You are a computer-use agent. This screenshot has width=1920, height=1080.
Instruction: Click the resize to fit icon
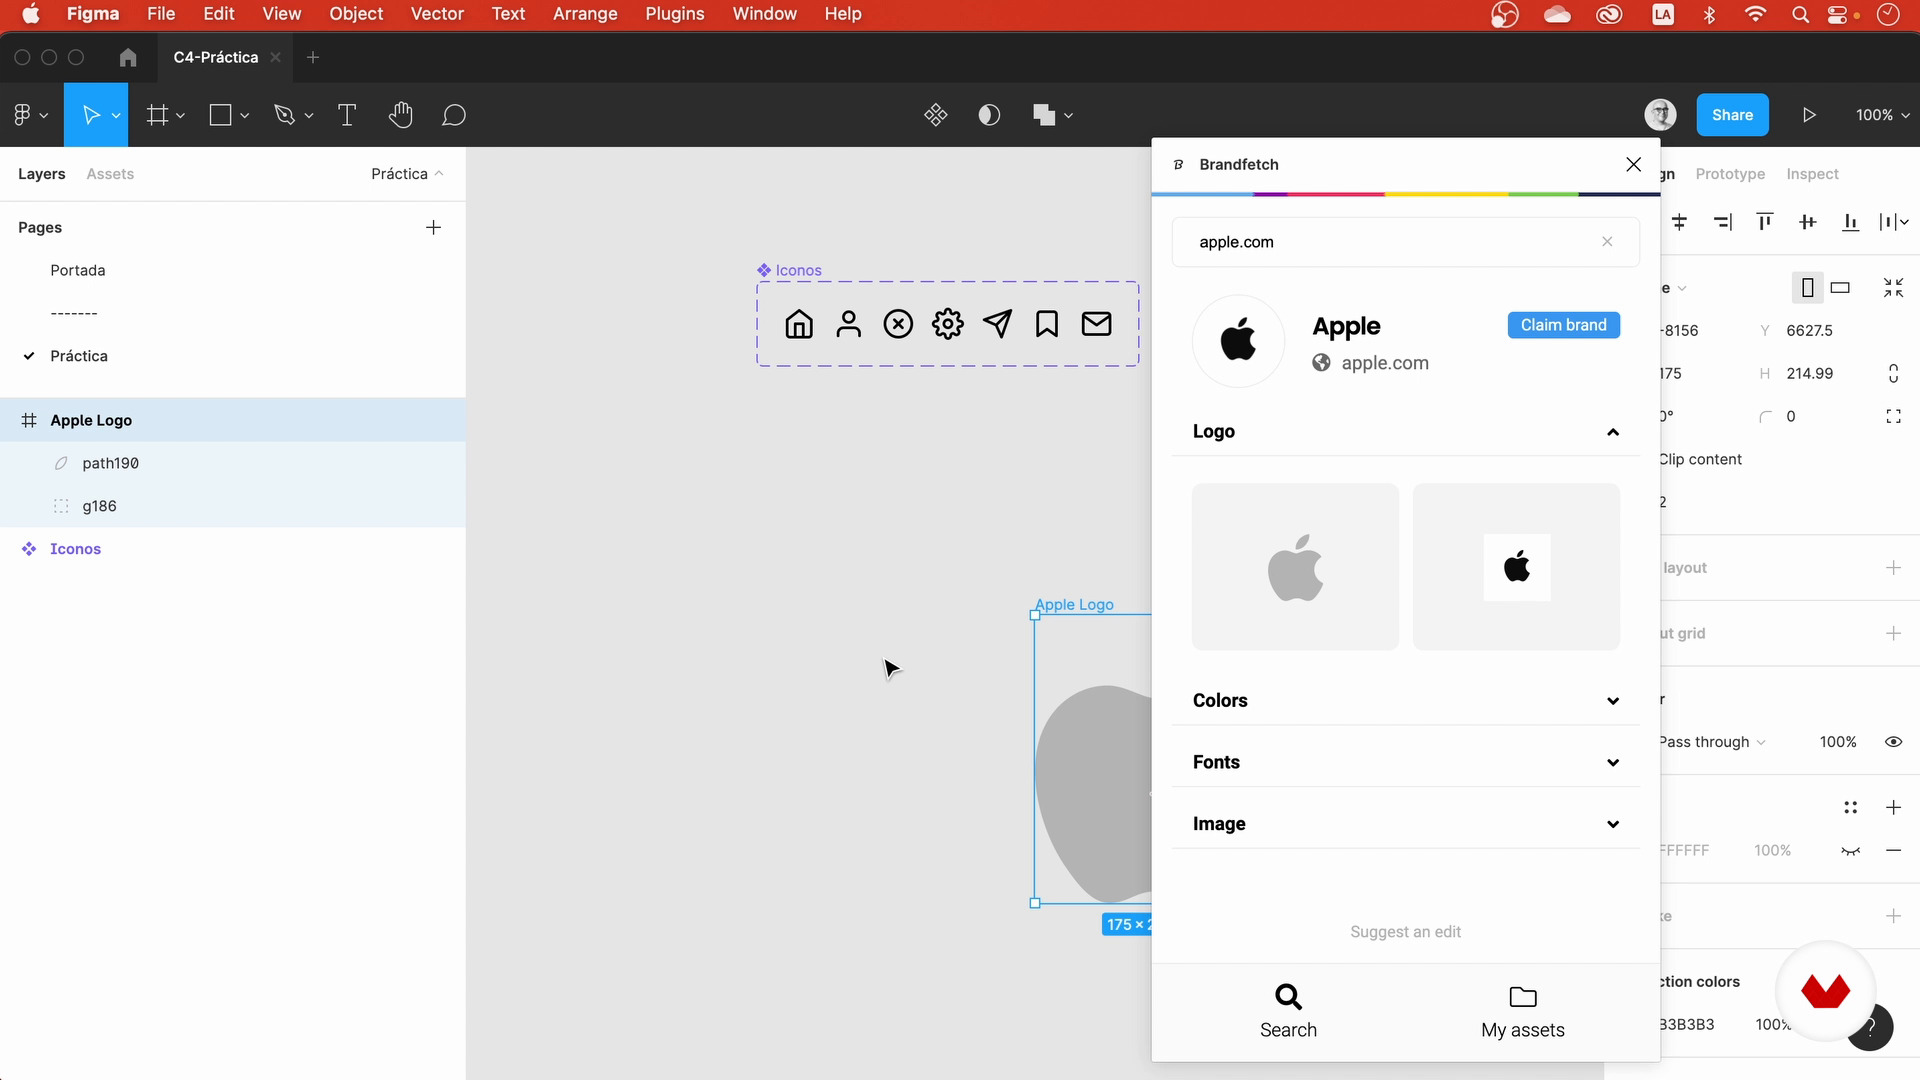coord(1893,288)
